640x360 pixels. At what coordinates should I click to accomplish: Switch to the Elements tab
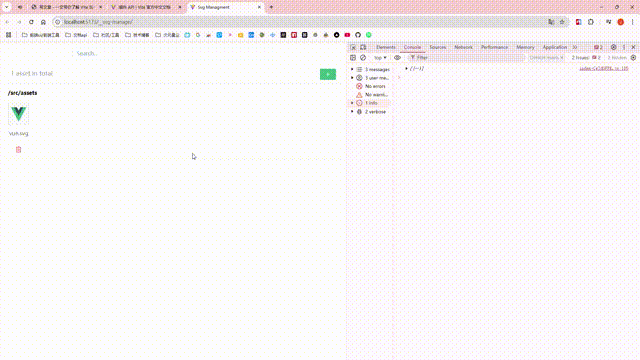point(385,47)
